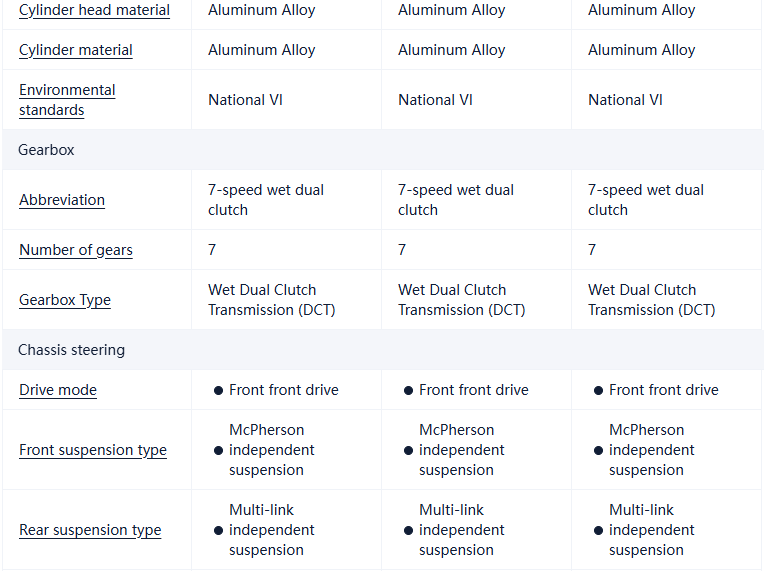Click the second column Front front drive bullet
775x571 pixels.
click(408, 391)
